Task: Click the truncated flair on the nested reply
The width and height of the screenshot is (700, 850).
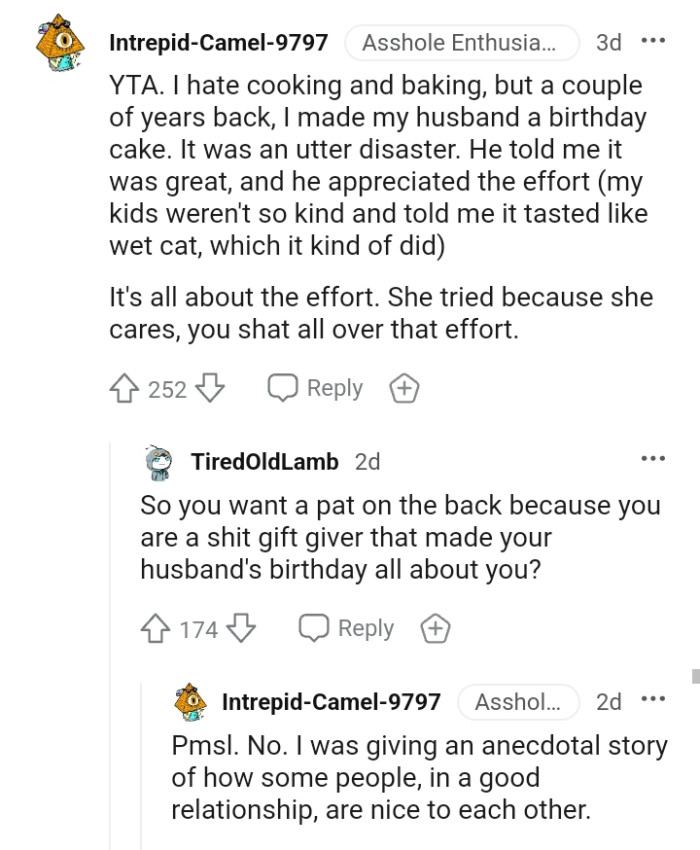Action: 517,702
